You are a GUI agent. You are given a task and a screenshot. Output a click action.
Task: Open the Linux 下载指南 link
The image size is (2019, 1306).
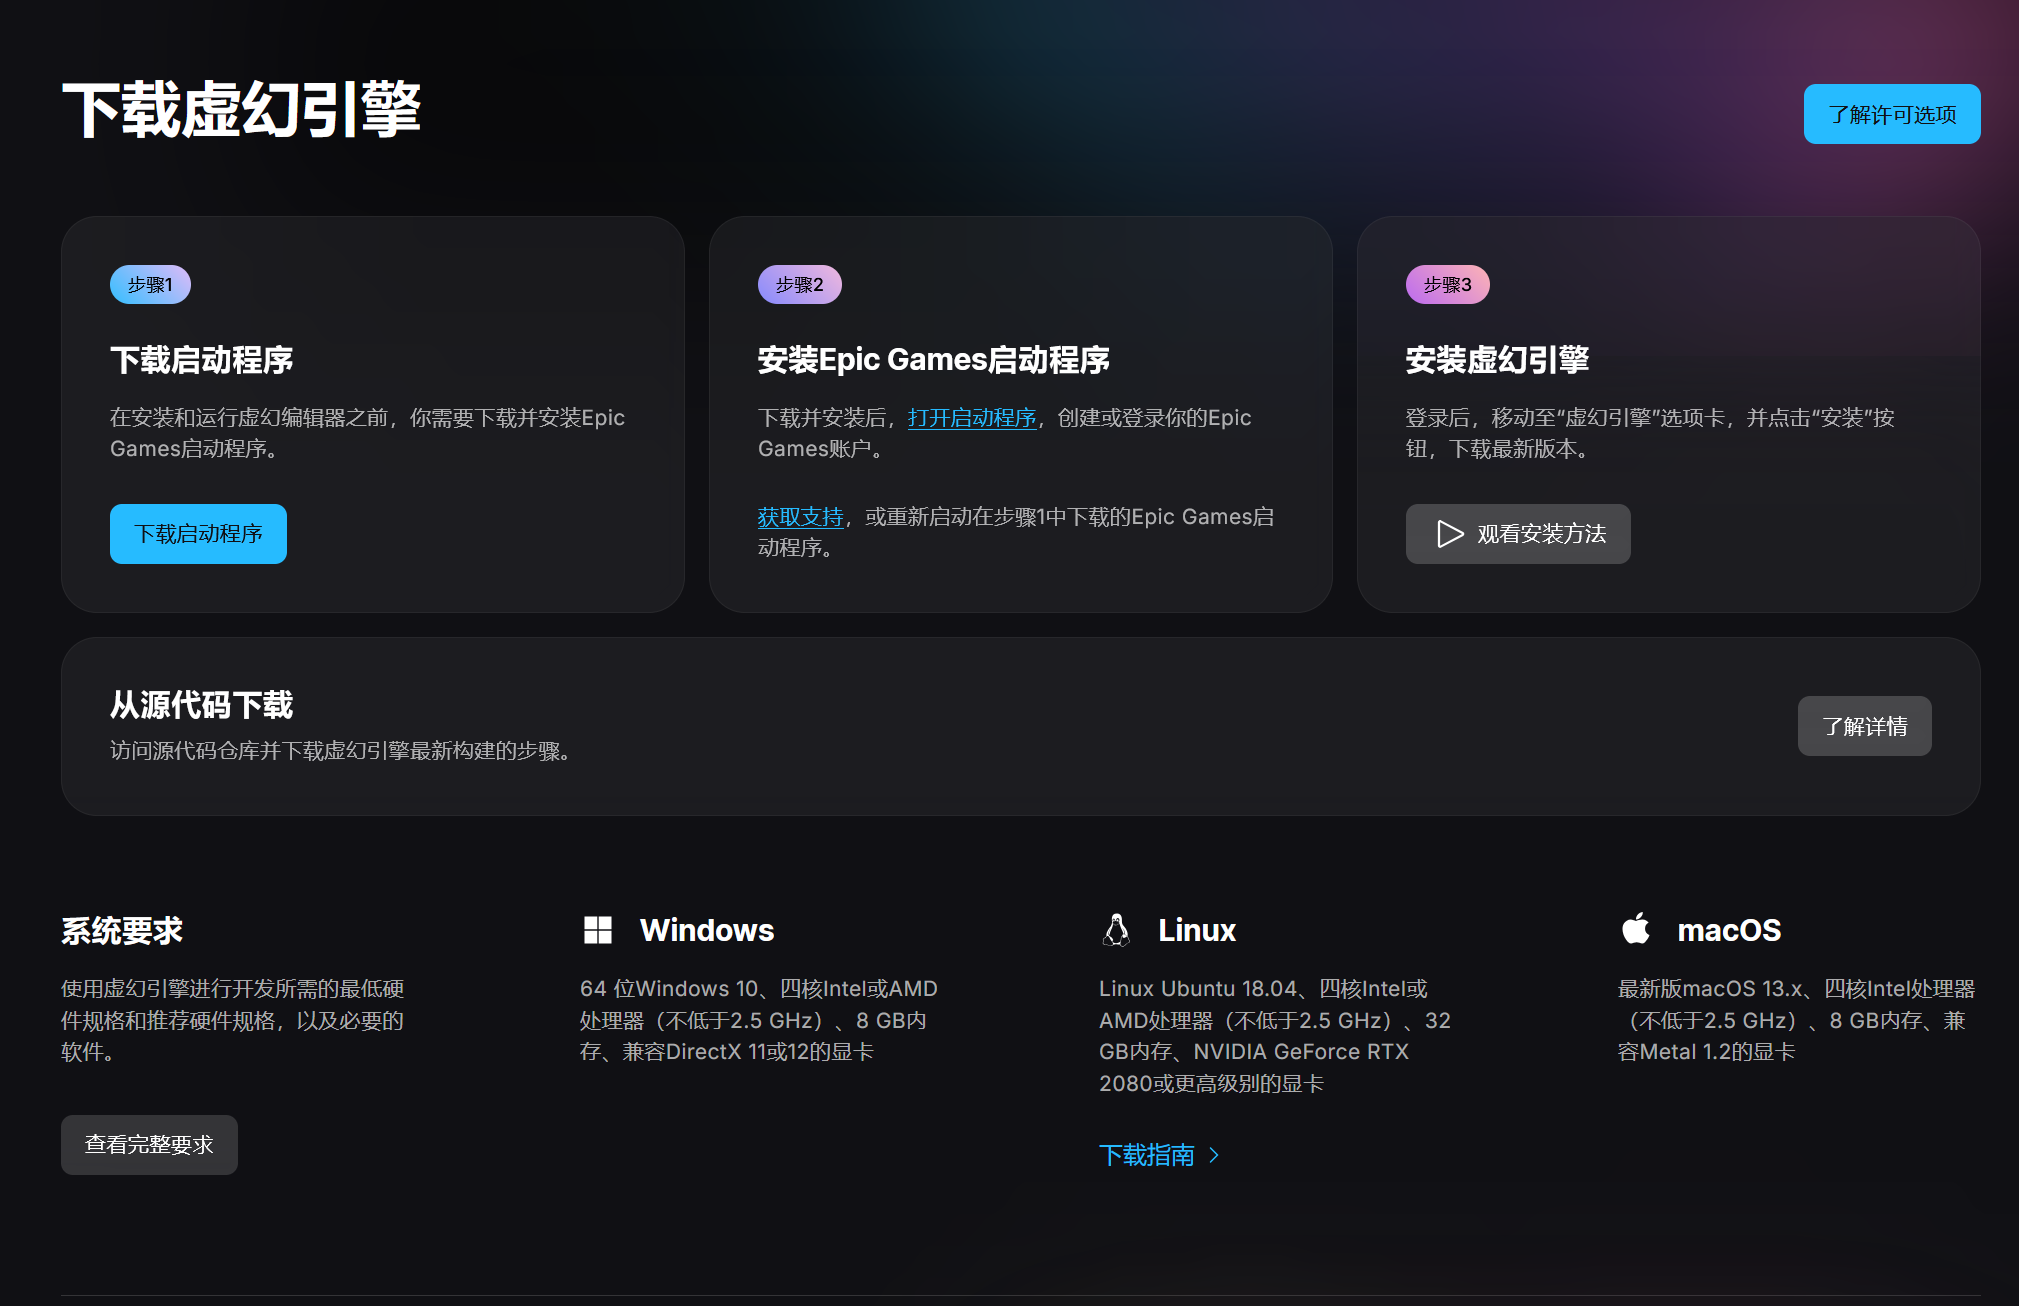tap(1146, 1155)
